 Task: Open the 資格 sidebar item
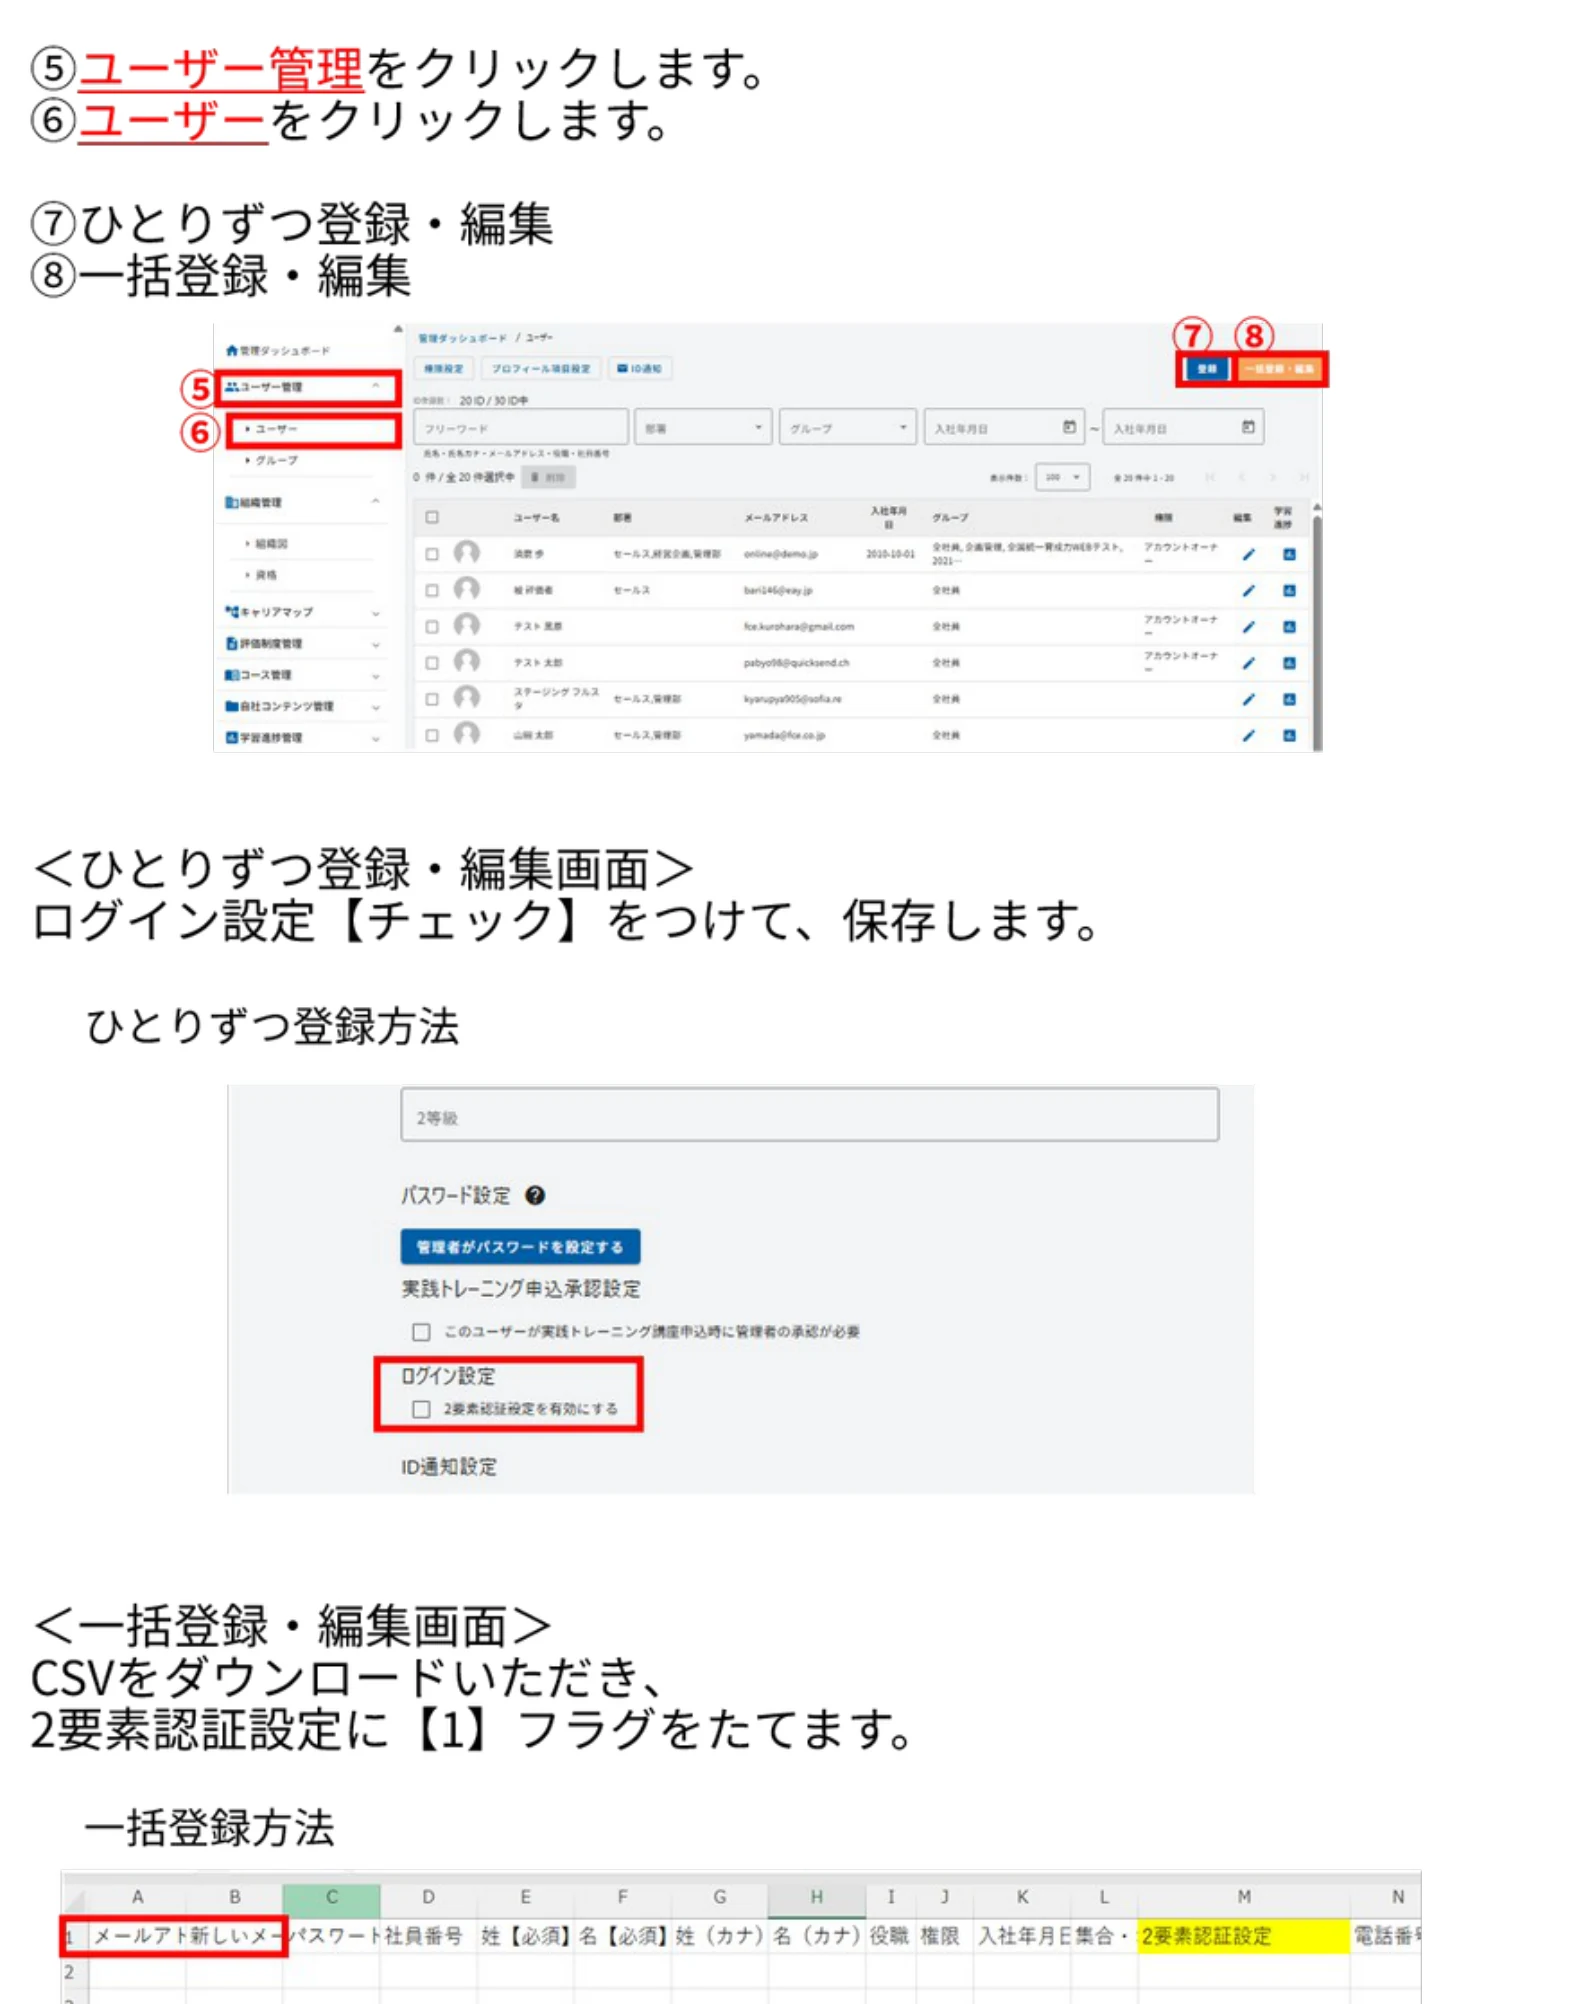[x=266, y=575]
